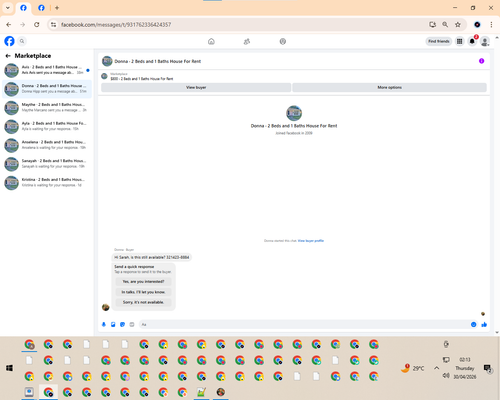Open the 29°C weather widget
The height and width of the screenshot is (400, 500).
tap(413, 368)
